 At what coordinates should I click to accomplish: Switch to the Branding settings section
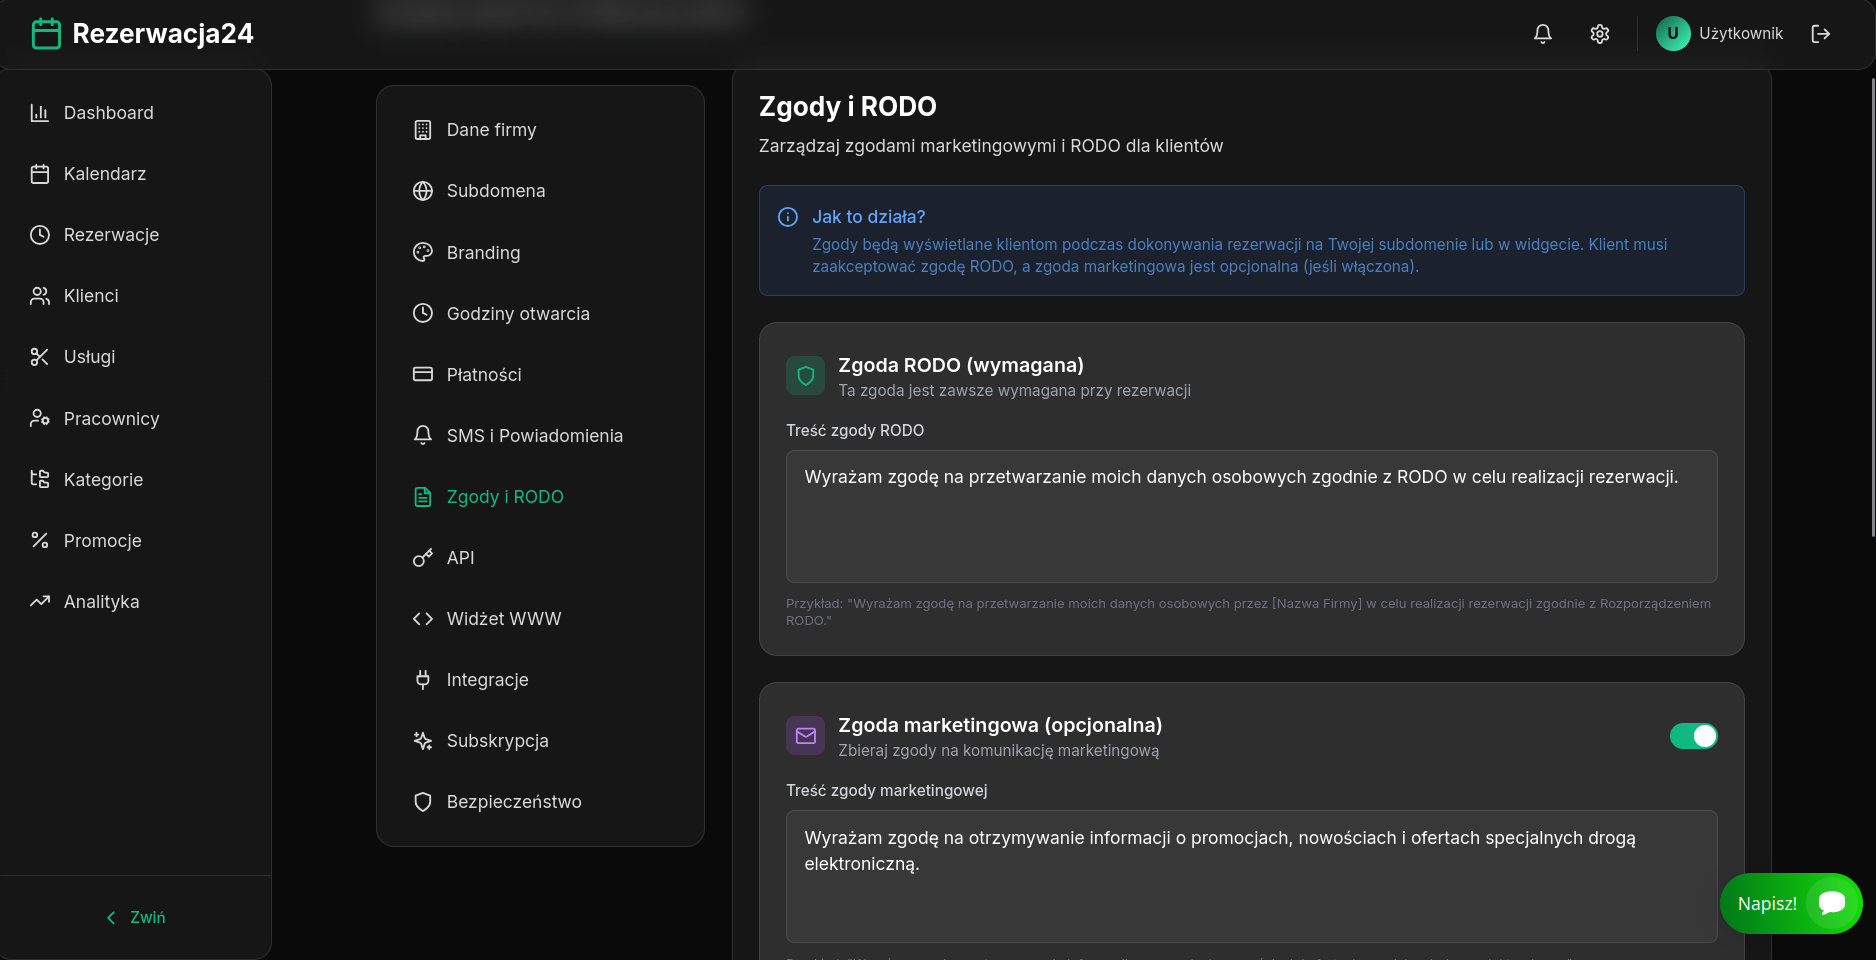pyautogui.click(x=483, y=253)
